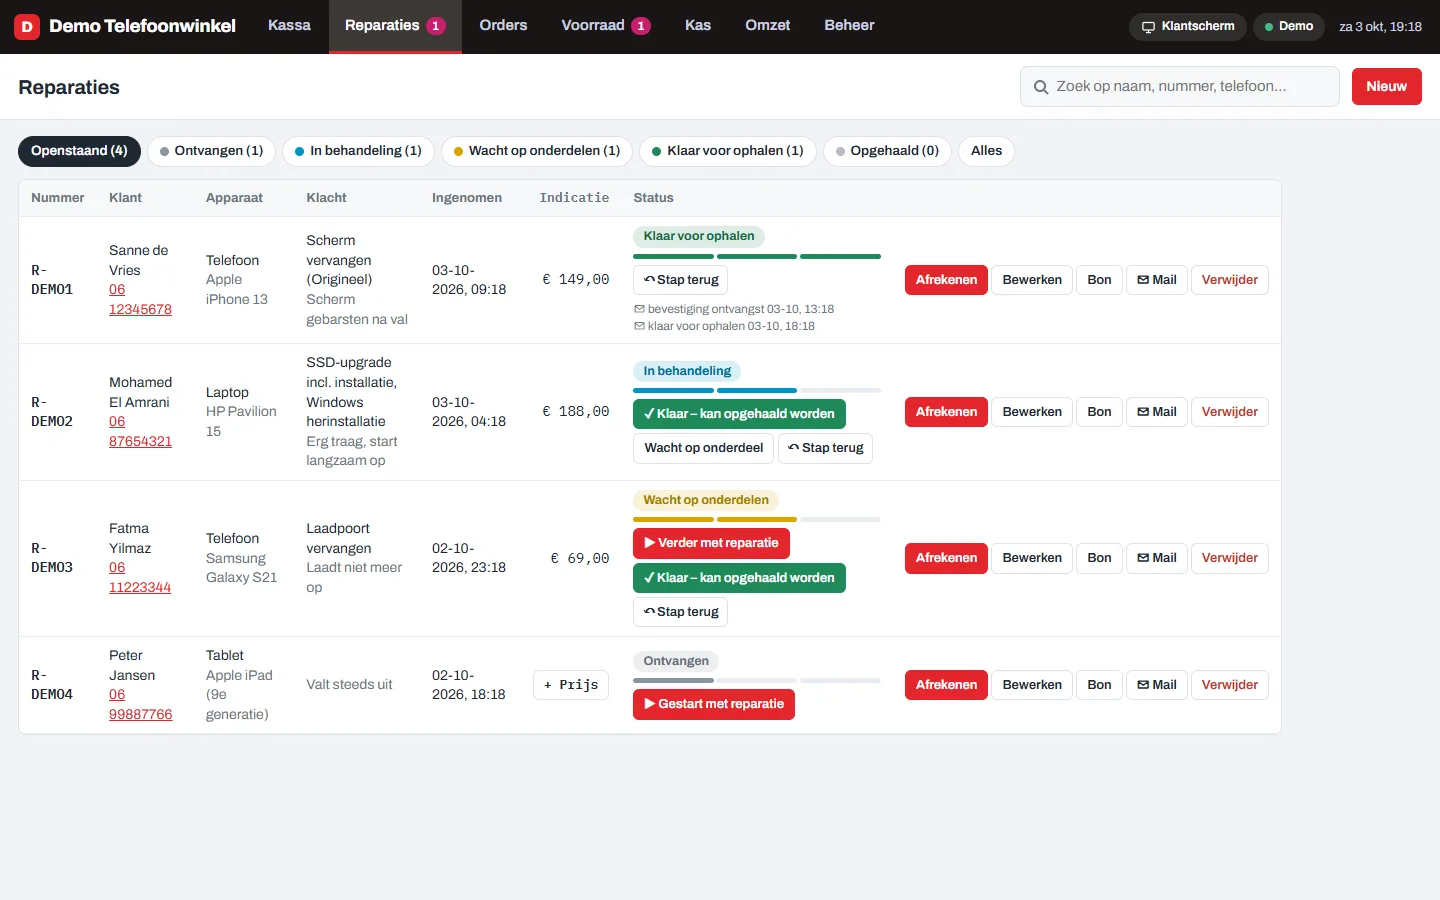Filter by Klaar voor ophalen (1)
1440x900 pixels.
pyautogui.click(x=727, y=151)
